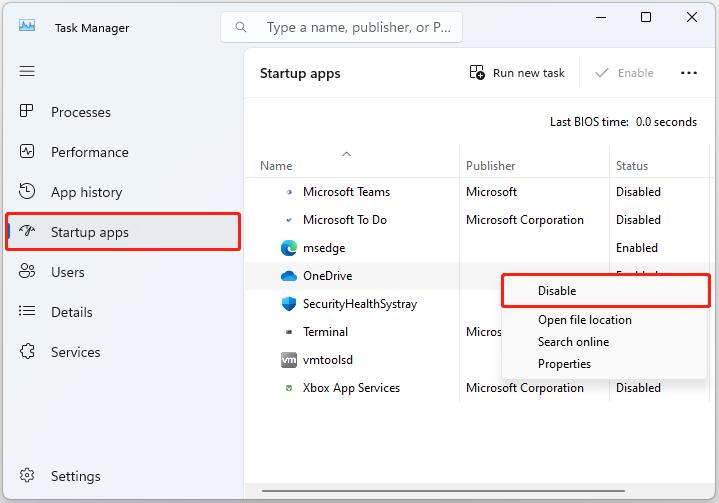Open Task Manager Settings
The height and width of the screenshot is (503, 719).
[x=75, y=476]
